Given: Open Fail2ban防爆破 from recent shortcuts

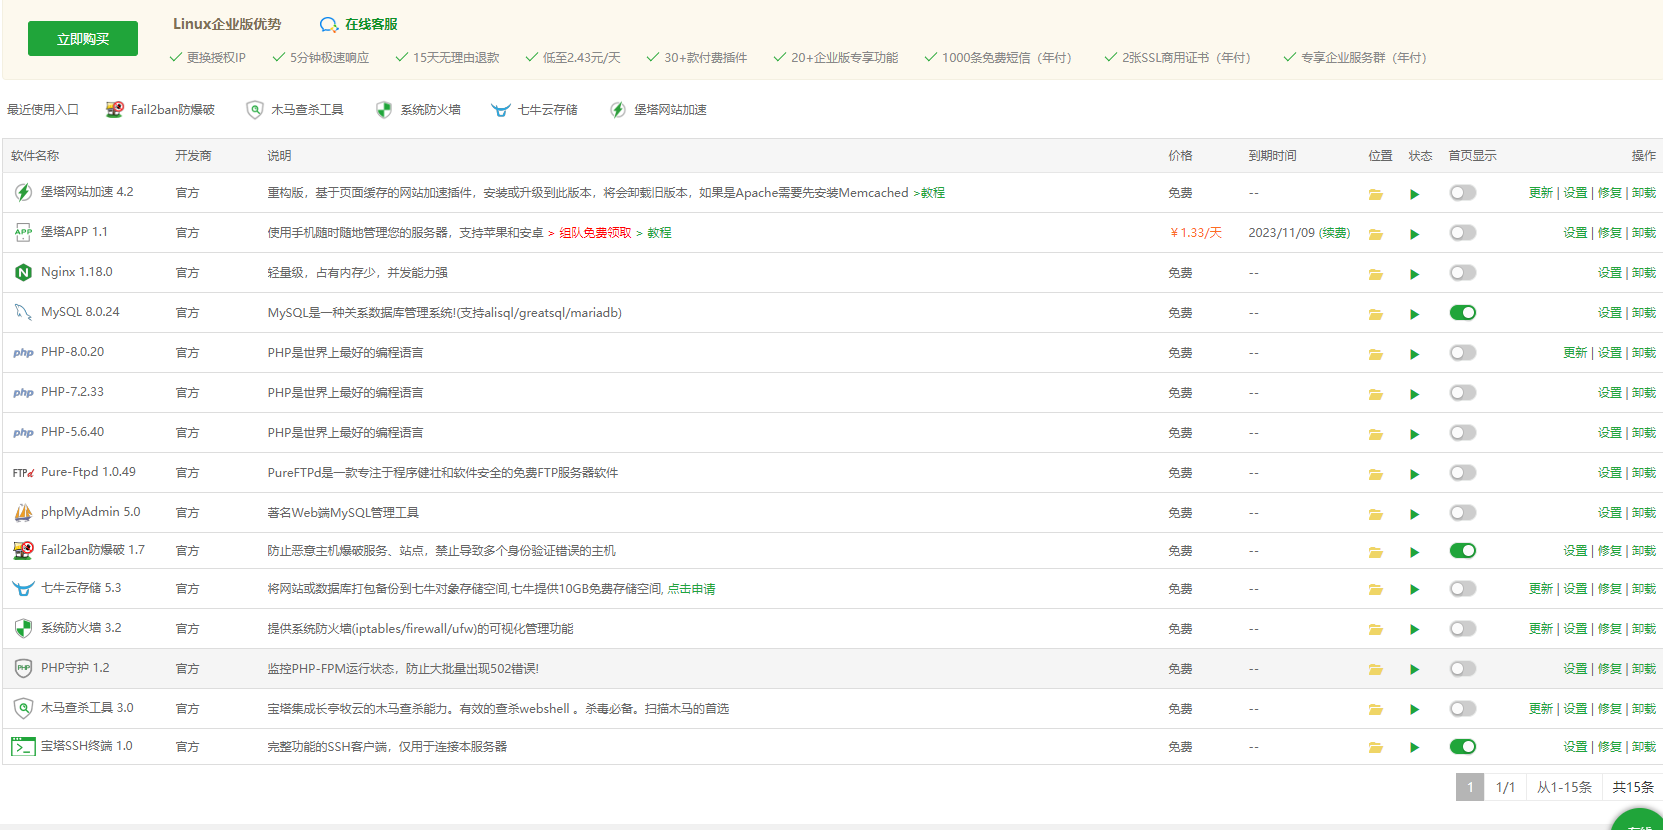Looking at the screenshot, I should click(x=161, y=110).
